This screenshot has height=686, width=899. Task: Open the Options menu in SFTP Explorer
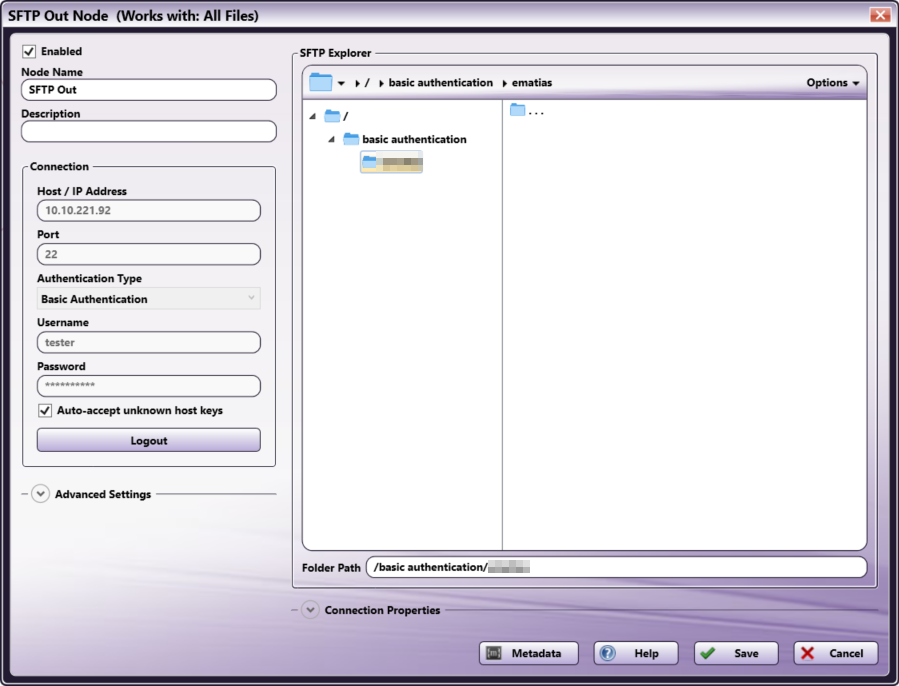(x=832, y=83)
